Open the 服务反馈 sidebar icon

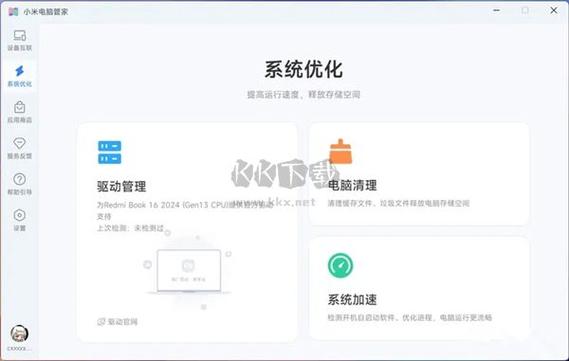(20, 143)
